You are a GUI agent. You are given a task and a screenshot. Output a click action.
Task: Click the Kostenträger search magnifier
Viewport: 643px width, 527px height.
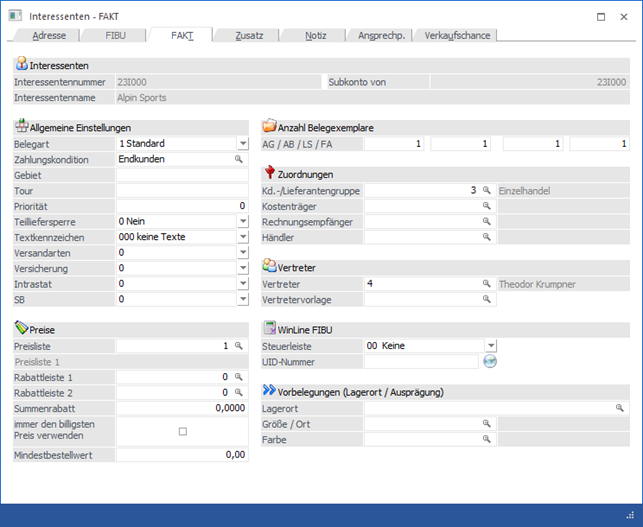pos(487,206)
